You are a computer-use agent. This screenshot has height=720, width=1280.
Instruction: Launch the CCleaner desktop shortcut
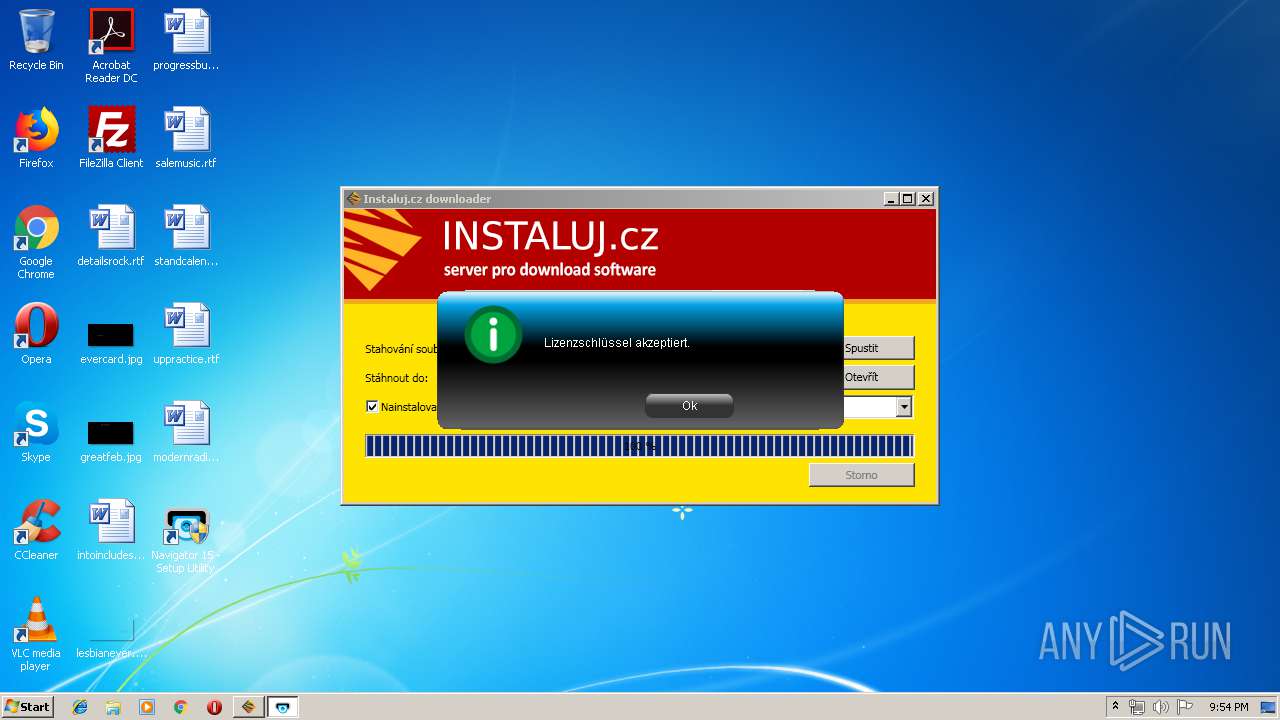pos(36,531)
